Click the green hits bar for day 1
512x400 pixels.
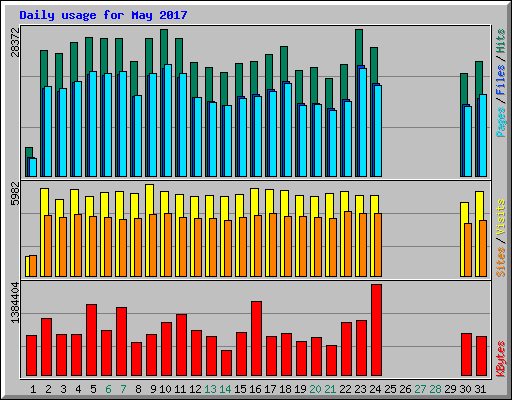tap(29, 152)
